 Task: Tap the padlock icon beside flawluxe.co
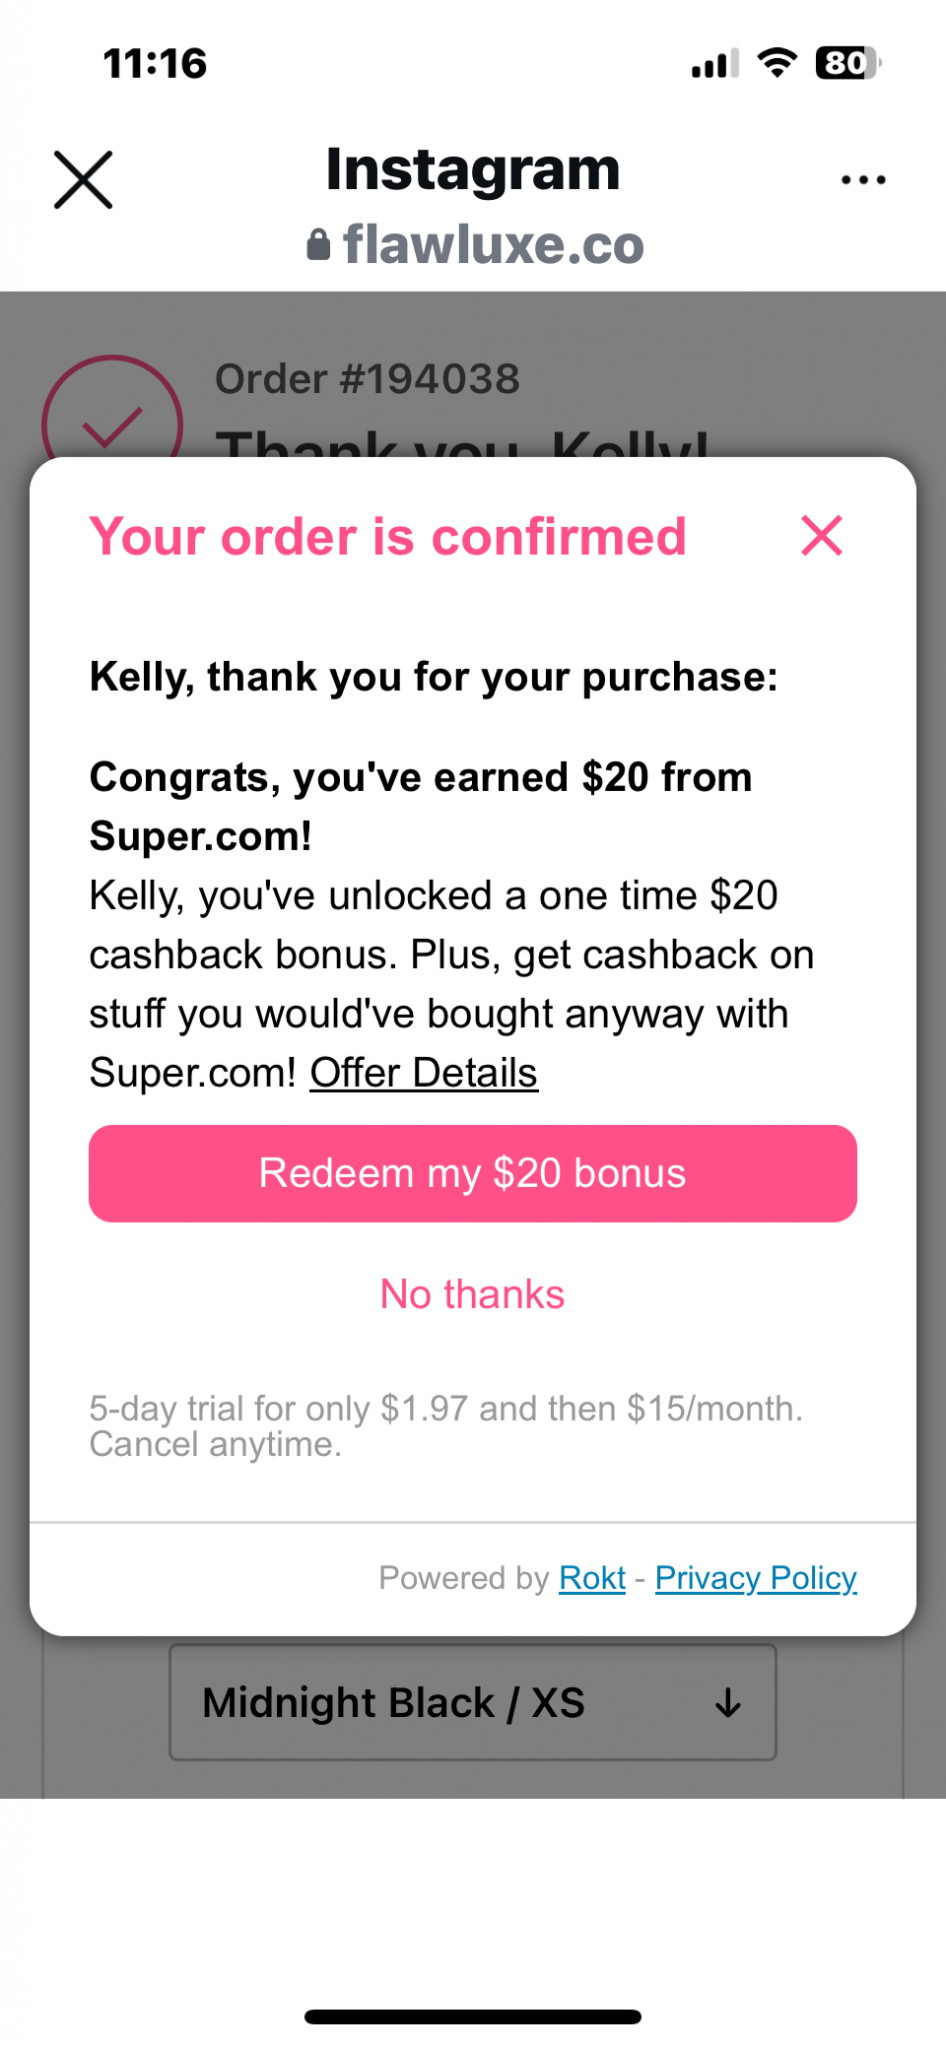318,245
